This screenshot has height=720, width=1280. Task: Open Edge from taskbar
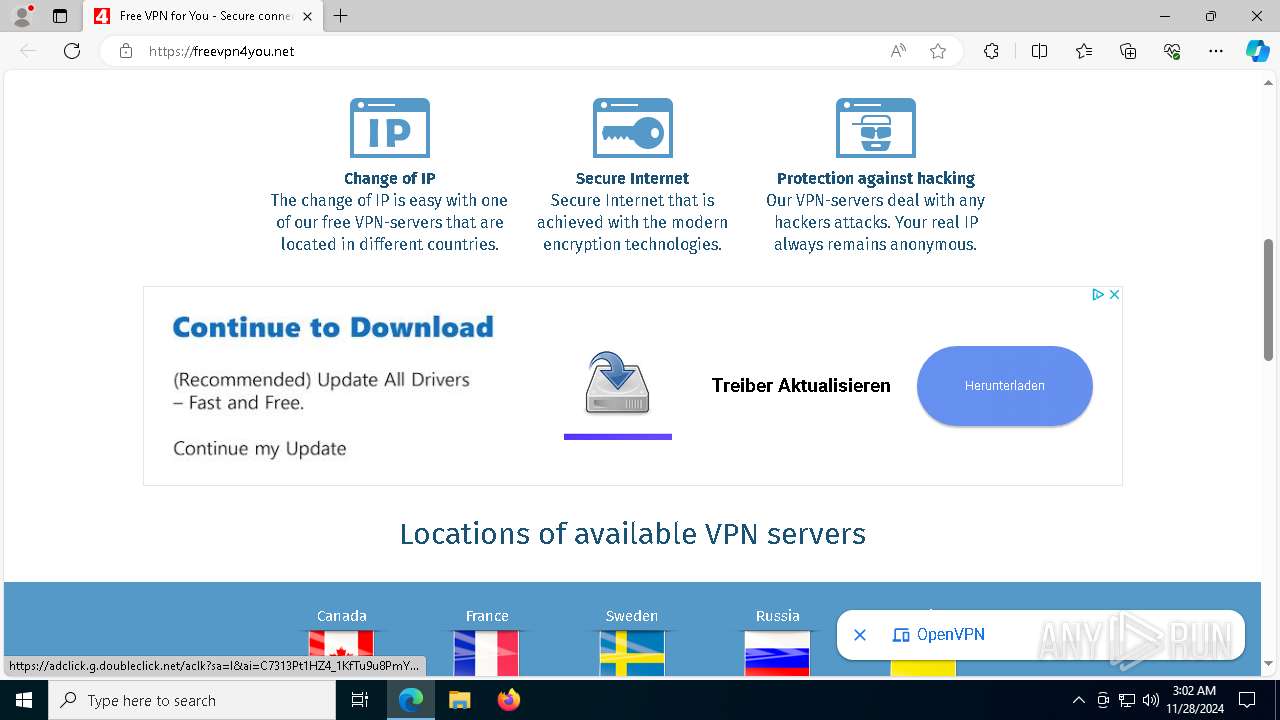(x=411, y=700)
